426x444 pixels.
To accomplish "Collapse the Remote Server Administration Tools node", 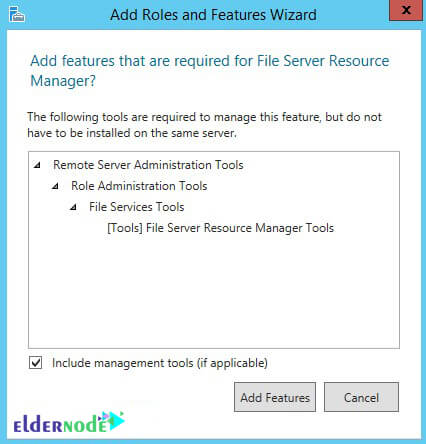I will coord(37,165).
